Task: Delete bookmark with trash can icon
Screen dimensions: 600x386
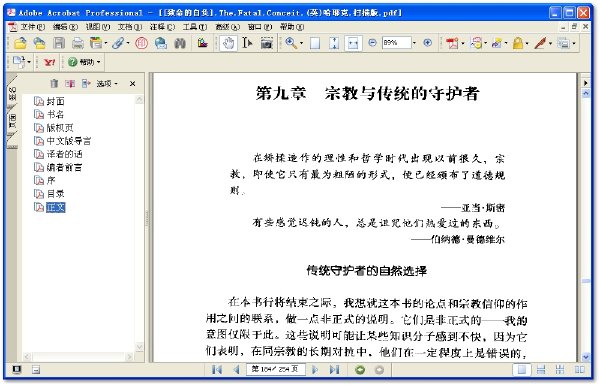Action: click(x=54, y=83)
